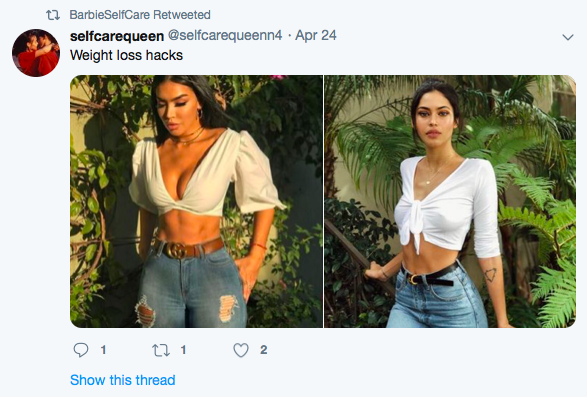Click the retweet indicator icon above the tweet
The height and width of the screenshot is (397, 587).
53,15
